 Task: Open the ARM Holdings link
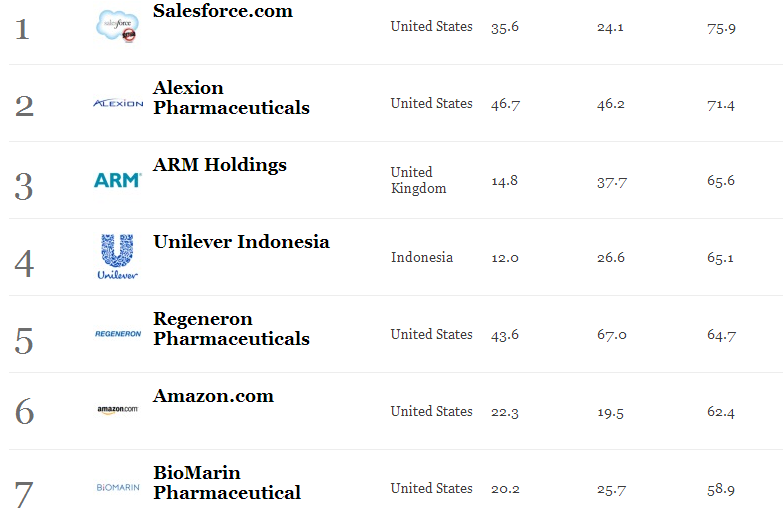(220, 165)
